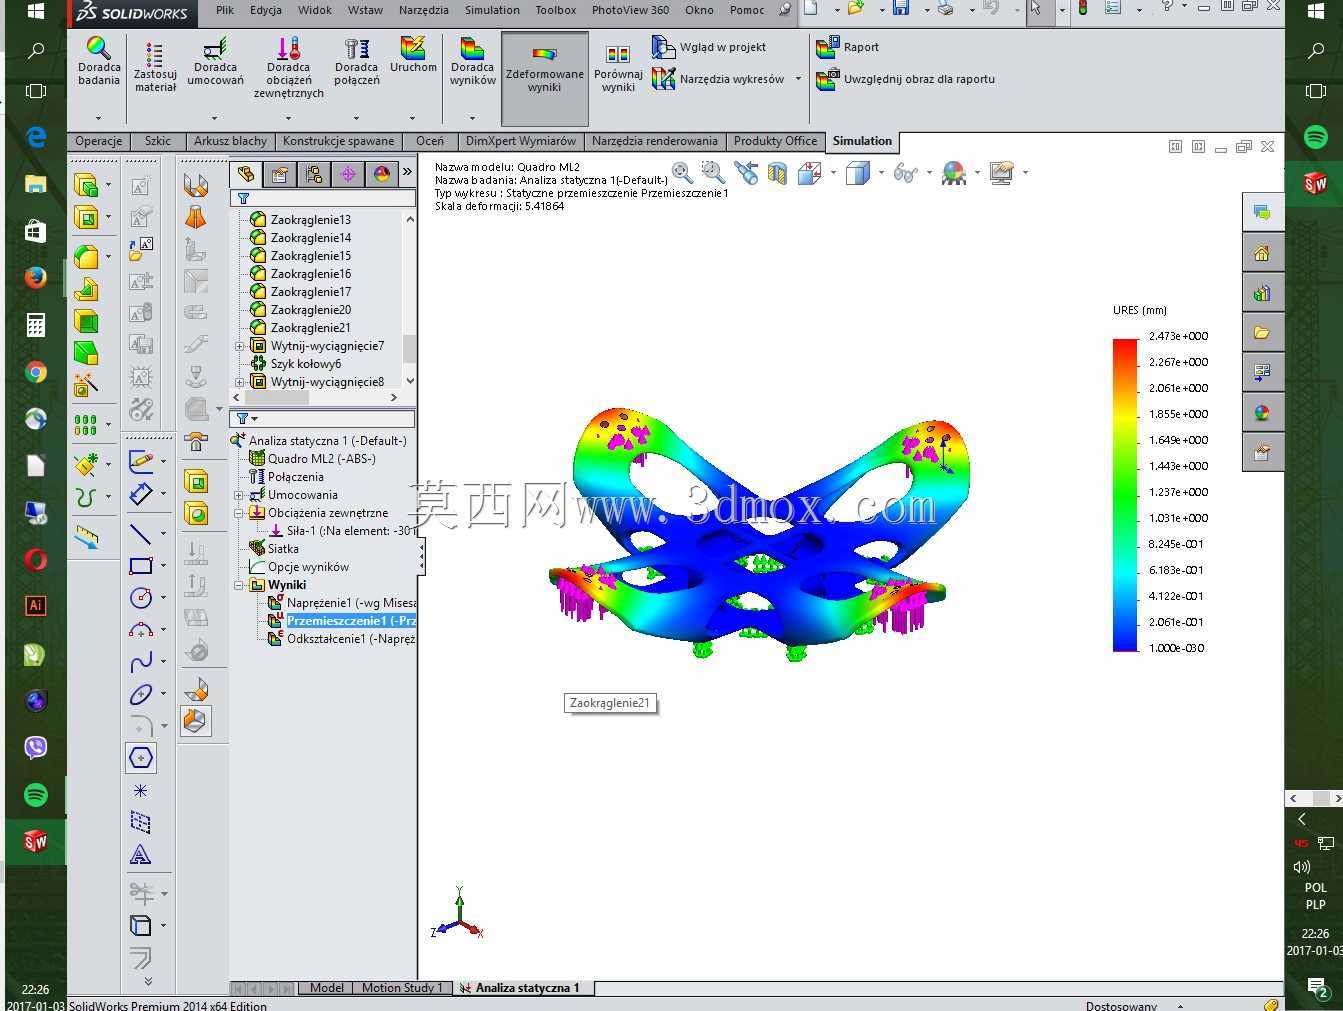
Task: Open Doradca umocowań (fixtures advisor)
Action: [x=215, y=61]
